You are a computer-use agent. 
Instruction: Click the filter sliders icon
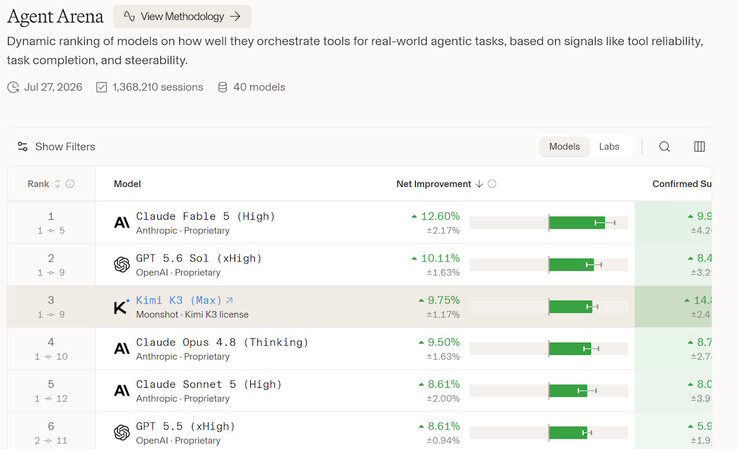click(x=22, y=147)
